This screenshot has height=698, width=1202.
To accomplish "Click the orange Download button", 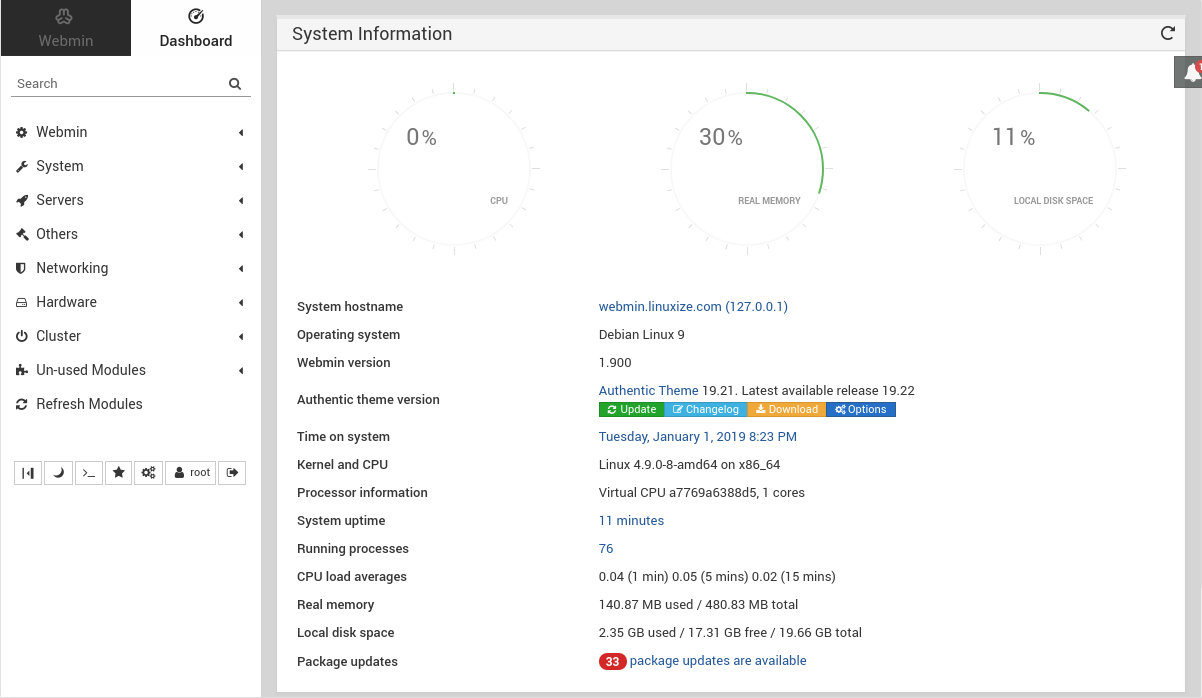I will coord(786,409).
